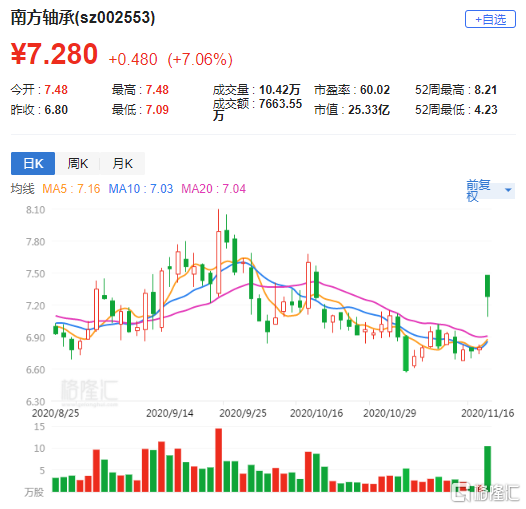The width and height of the screenshot is (526, 509).
Task: Click the 52周最低 value 4.23
Action: tap(485, 110)
